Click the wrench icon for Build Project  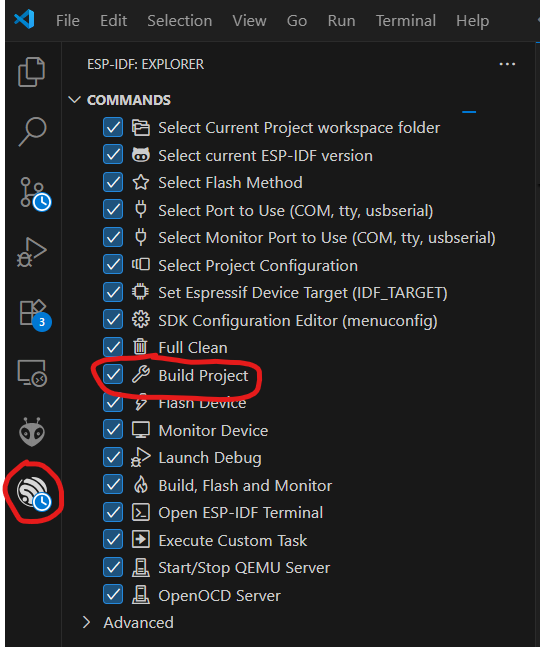(x=141, y=375)
